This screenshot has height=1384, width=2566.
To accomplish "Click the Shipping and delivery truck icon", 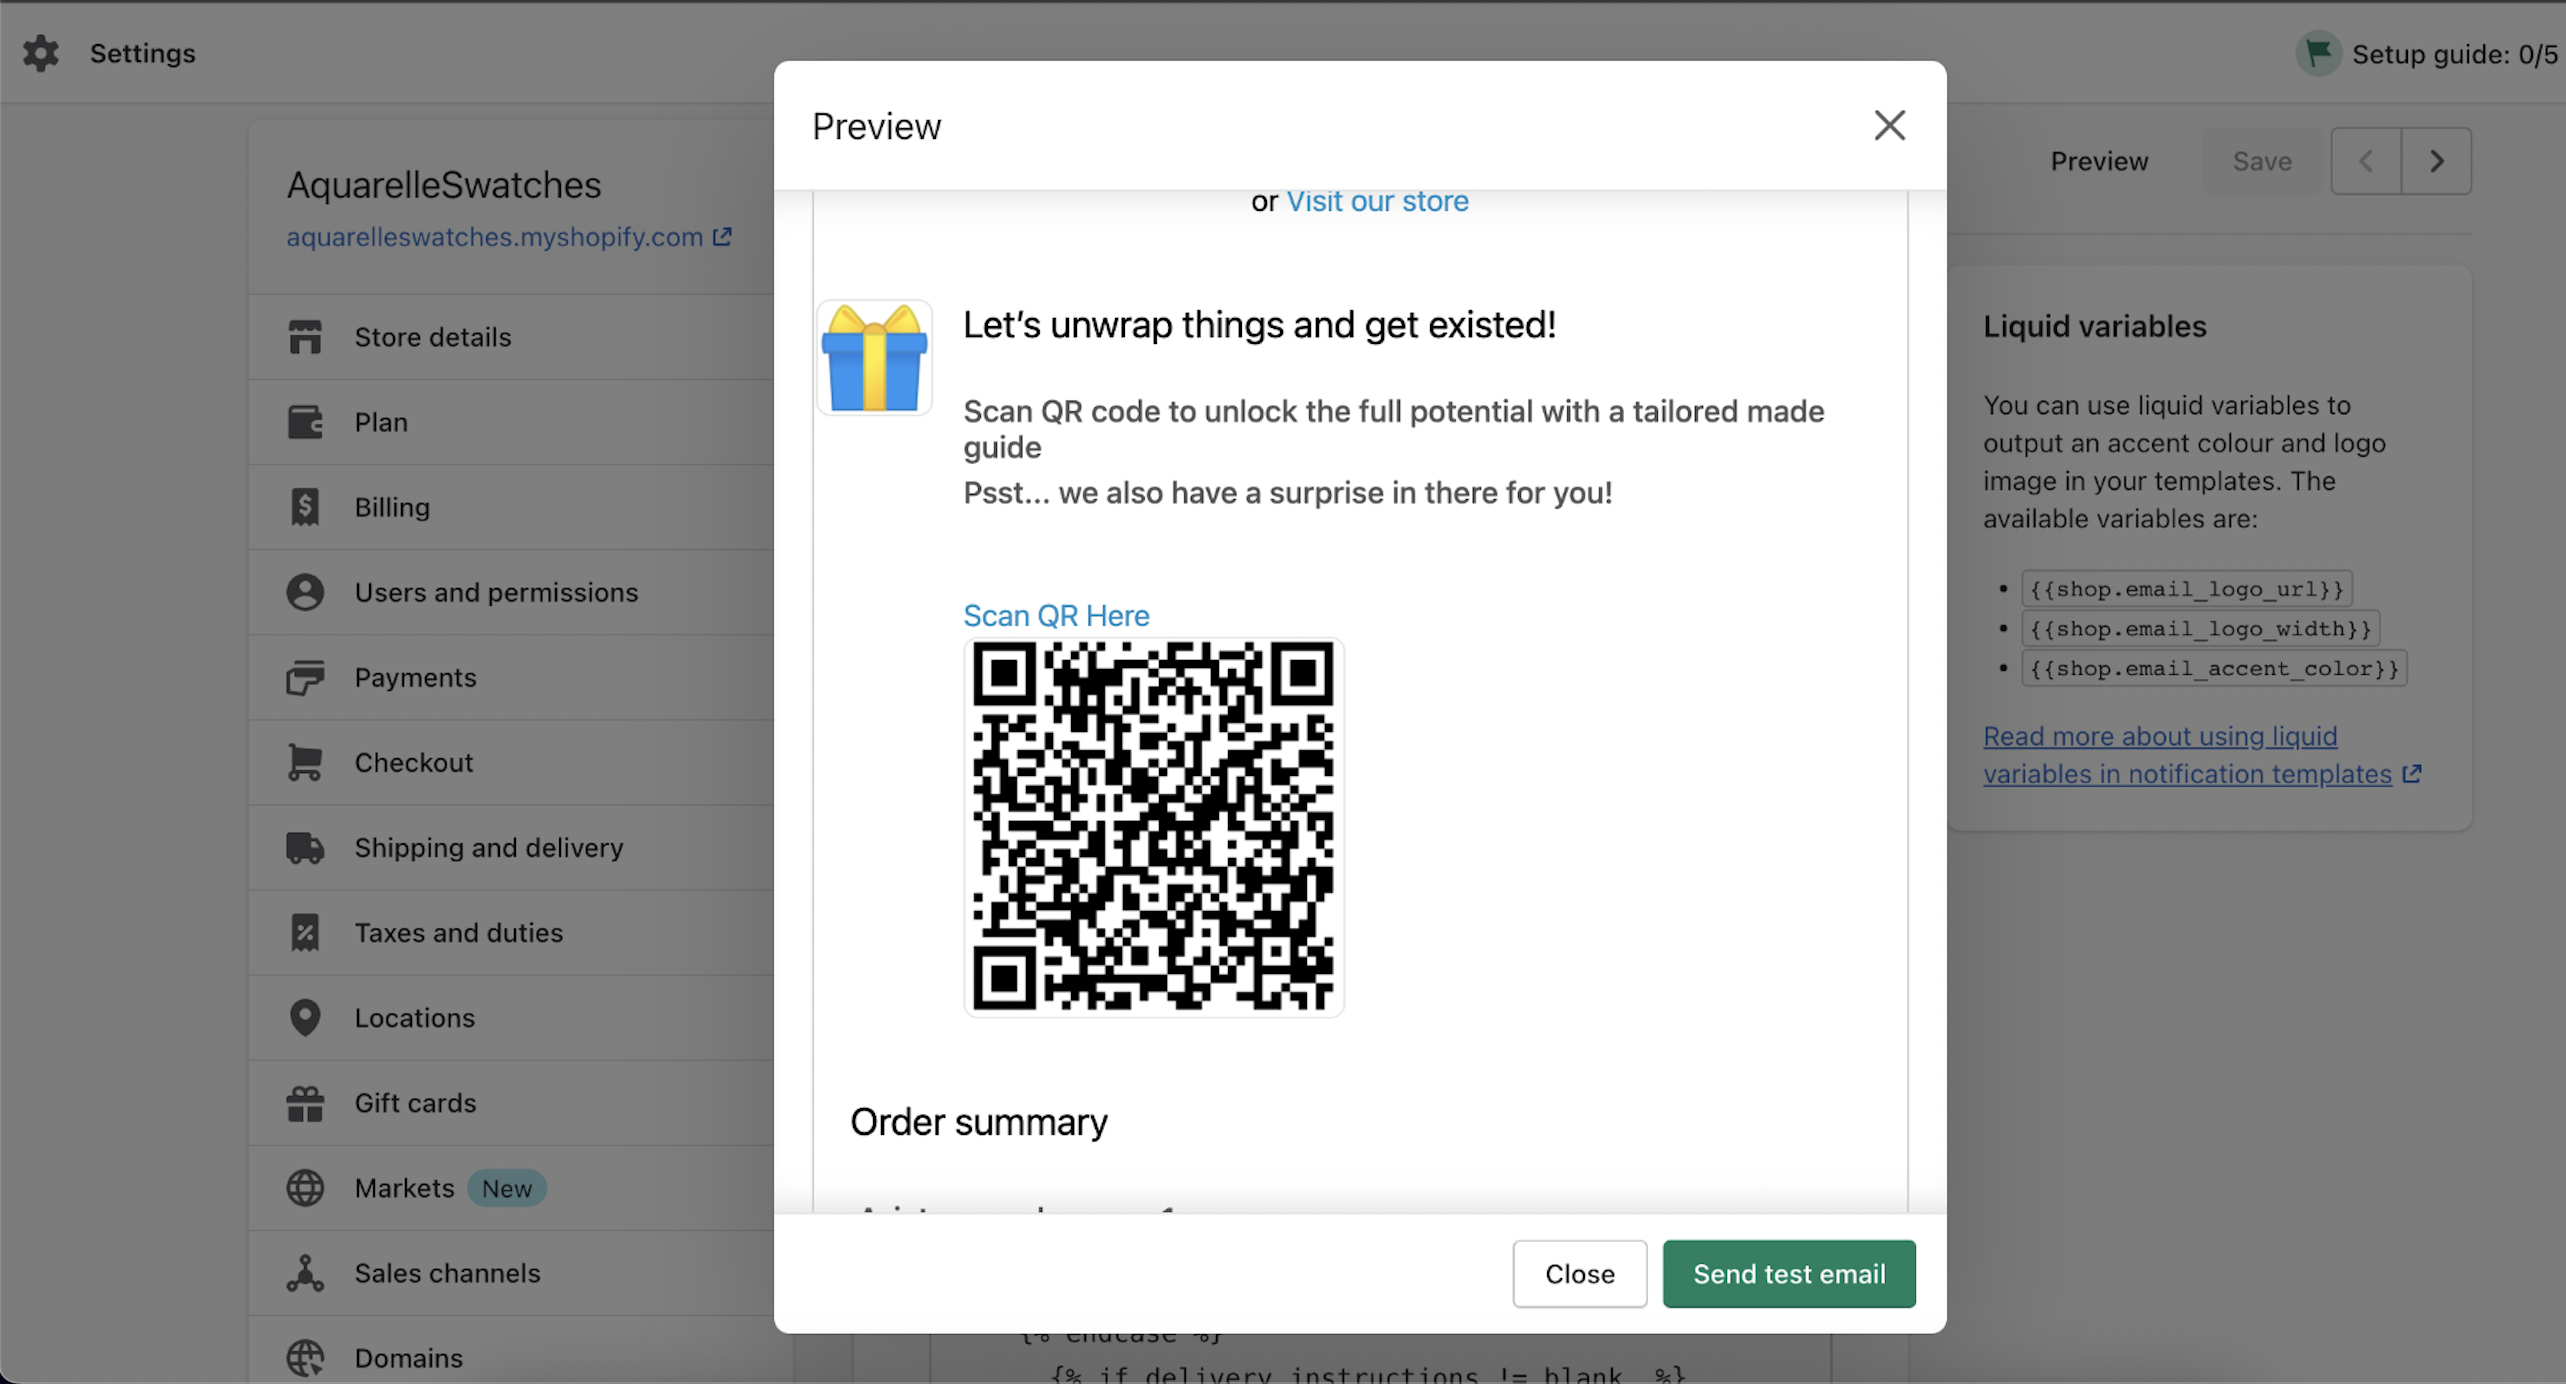I will pos(305,847).
